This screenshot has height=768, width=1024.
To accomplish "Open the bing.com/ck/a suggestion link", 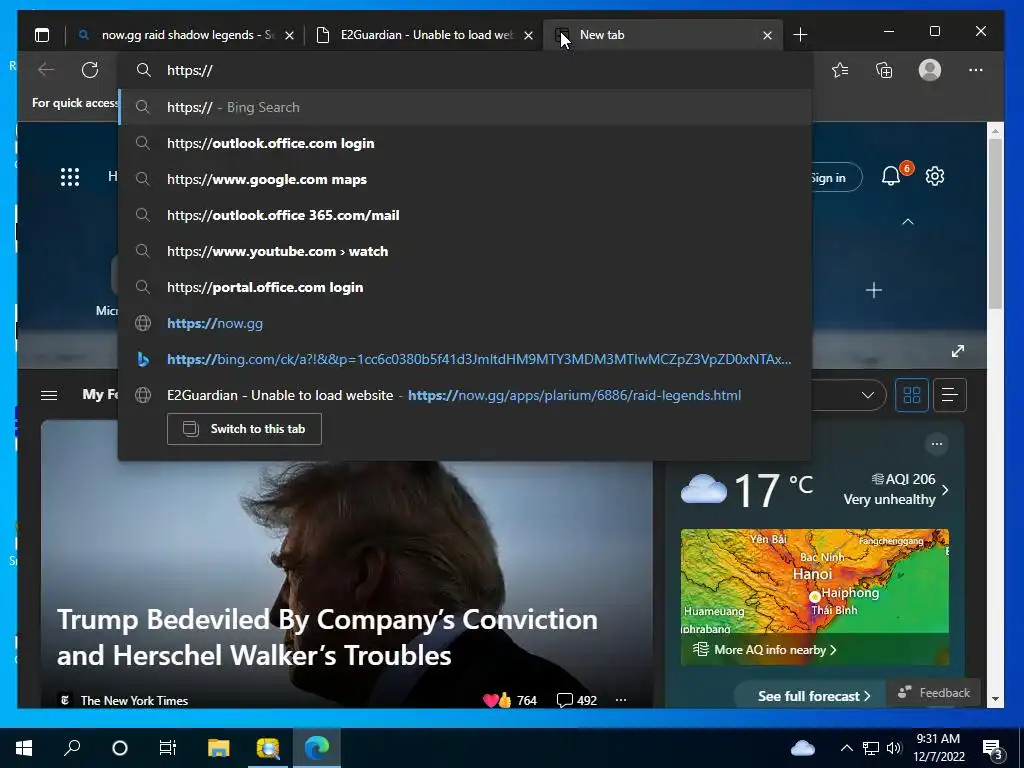I will tap(465, 359).
